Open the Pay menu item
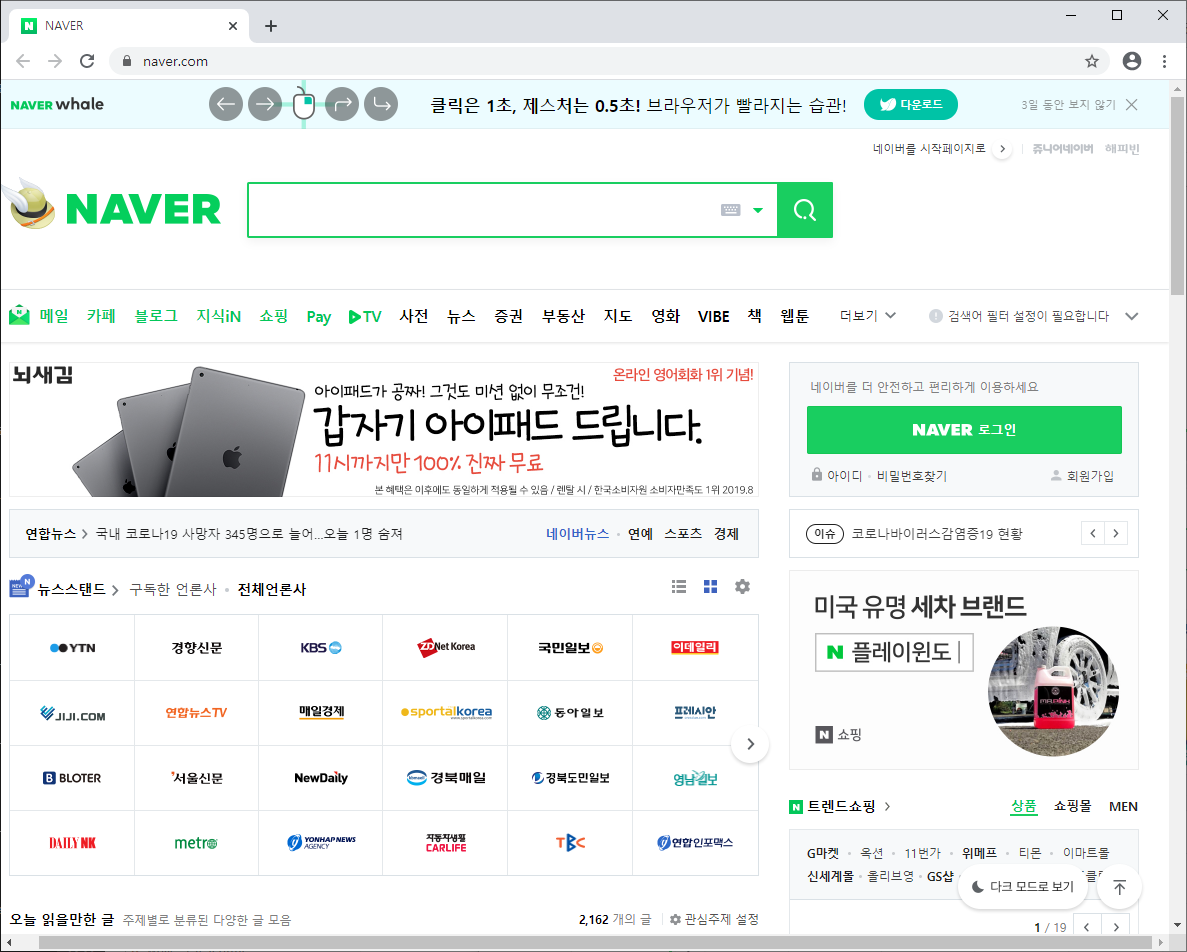The height and width of the screenshot is (952, 1187). click(319, 316)
